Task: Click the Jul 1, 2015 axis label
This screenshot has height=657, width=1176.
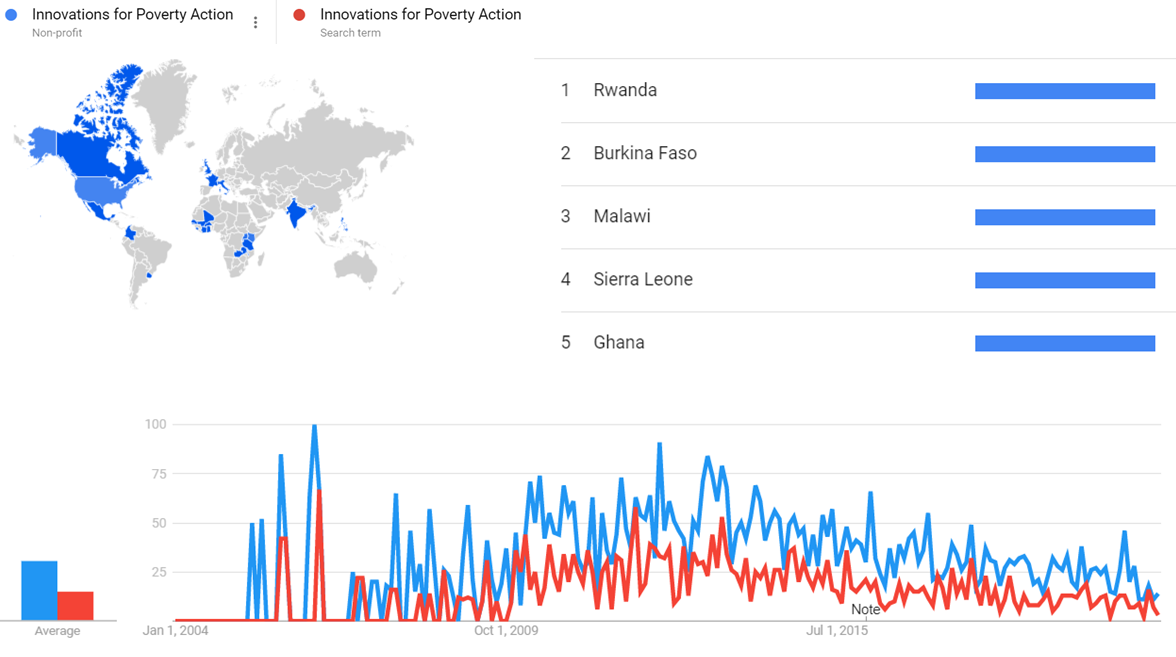Action: click(x=838, y=630)
